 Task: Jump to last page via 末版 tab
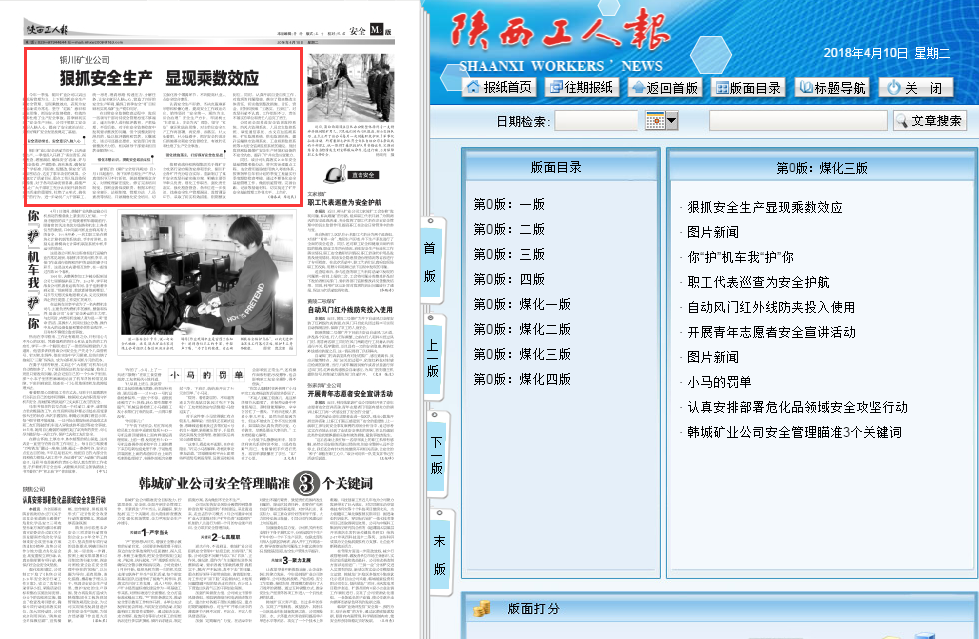tap(438, 555)
